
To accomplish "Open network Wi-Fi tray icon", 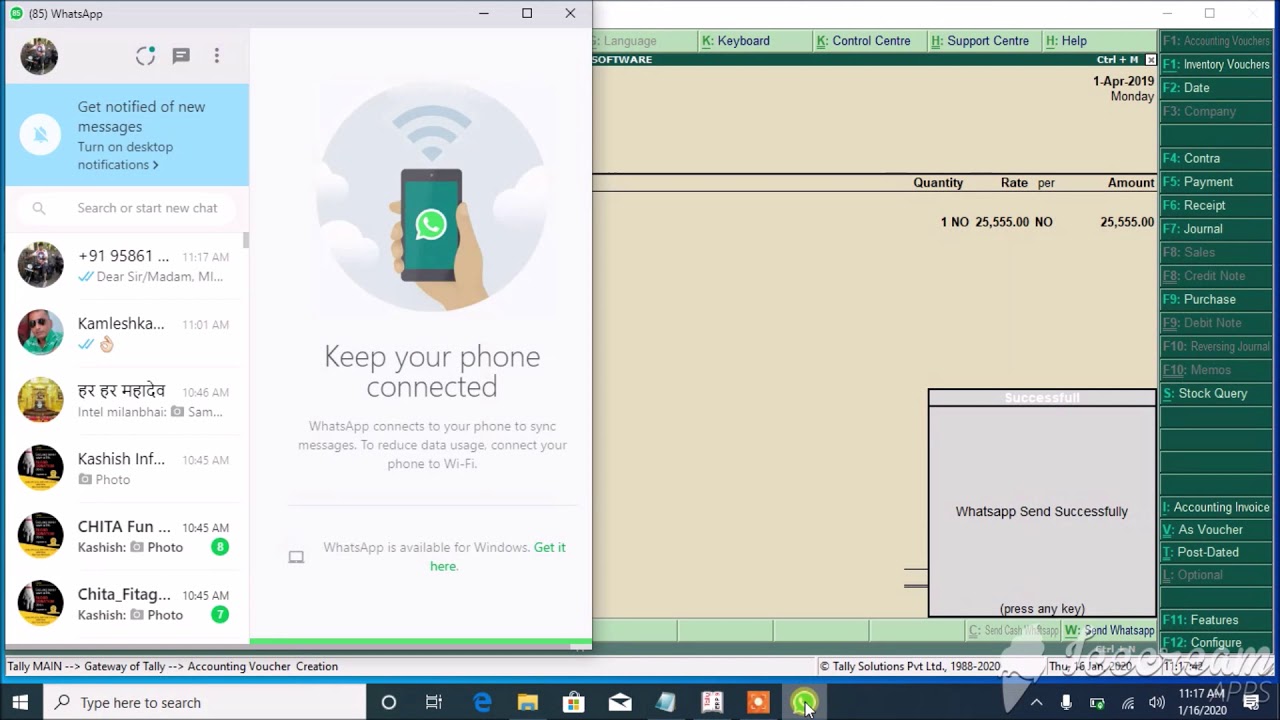I will coord(1127,703).
